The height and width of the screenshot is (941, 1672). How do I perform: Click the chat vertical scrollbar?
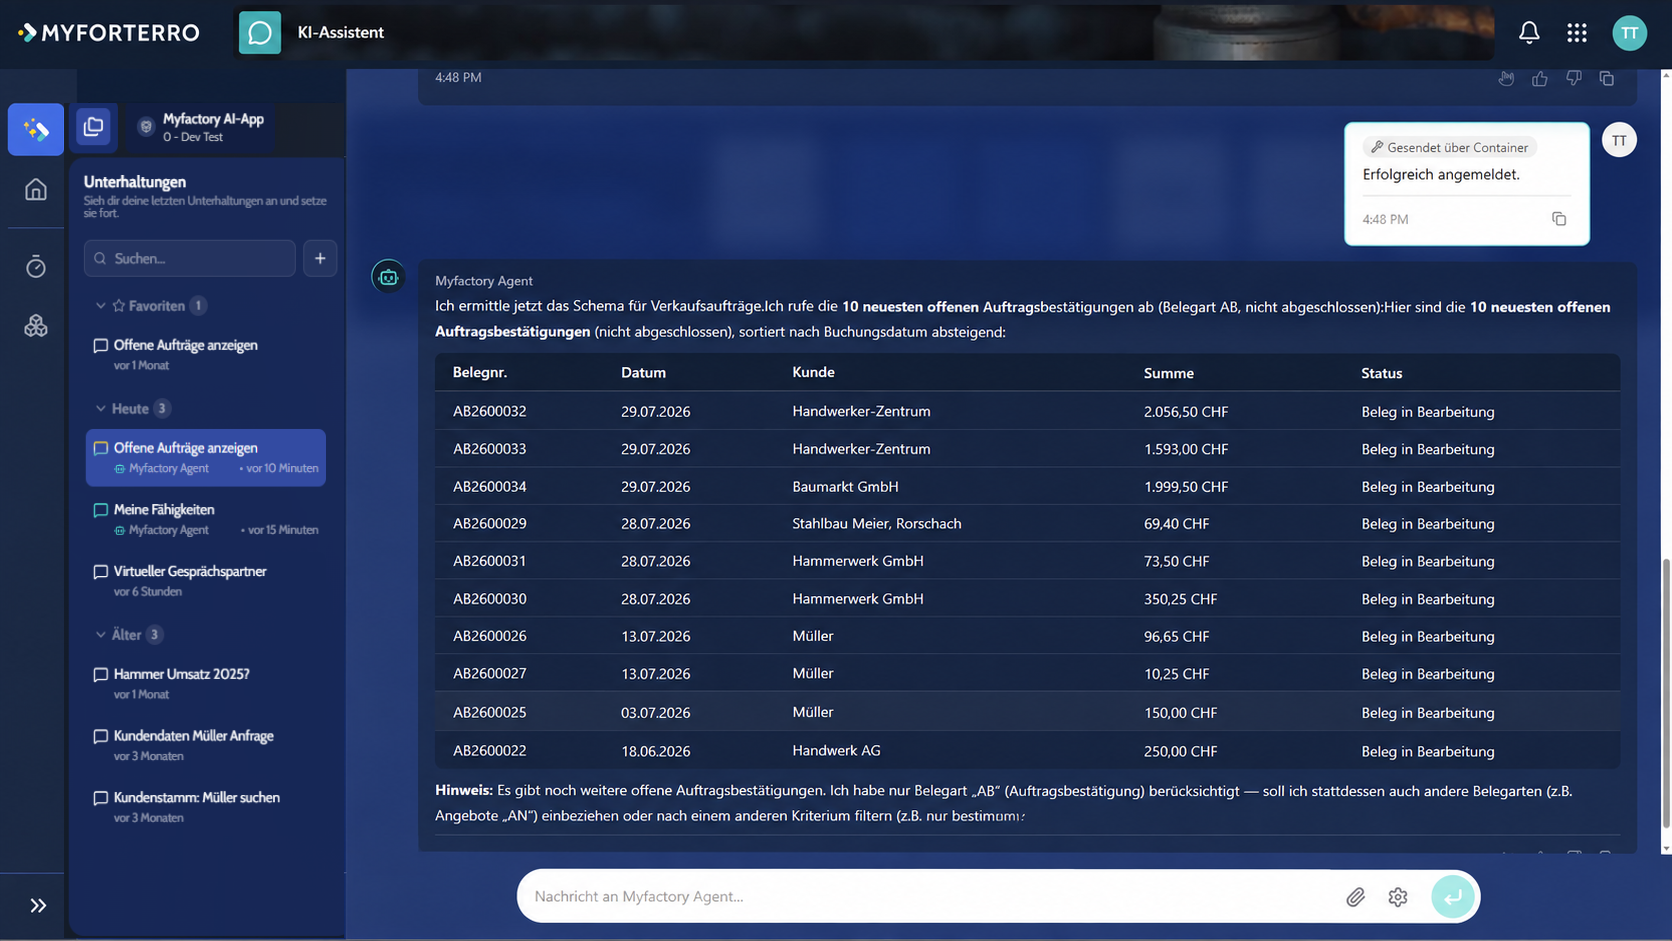click(1665, 693)
